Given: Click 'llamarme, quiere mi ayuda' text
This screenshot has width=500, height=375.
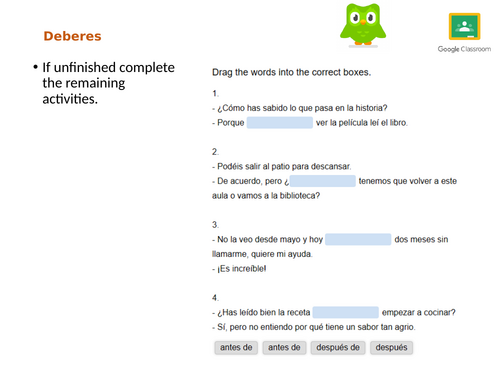Looking at the screenshot, I should click(x=262, y=254).
